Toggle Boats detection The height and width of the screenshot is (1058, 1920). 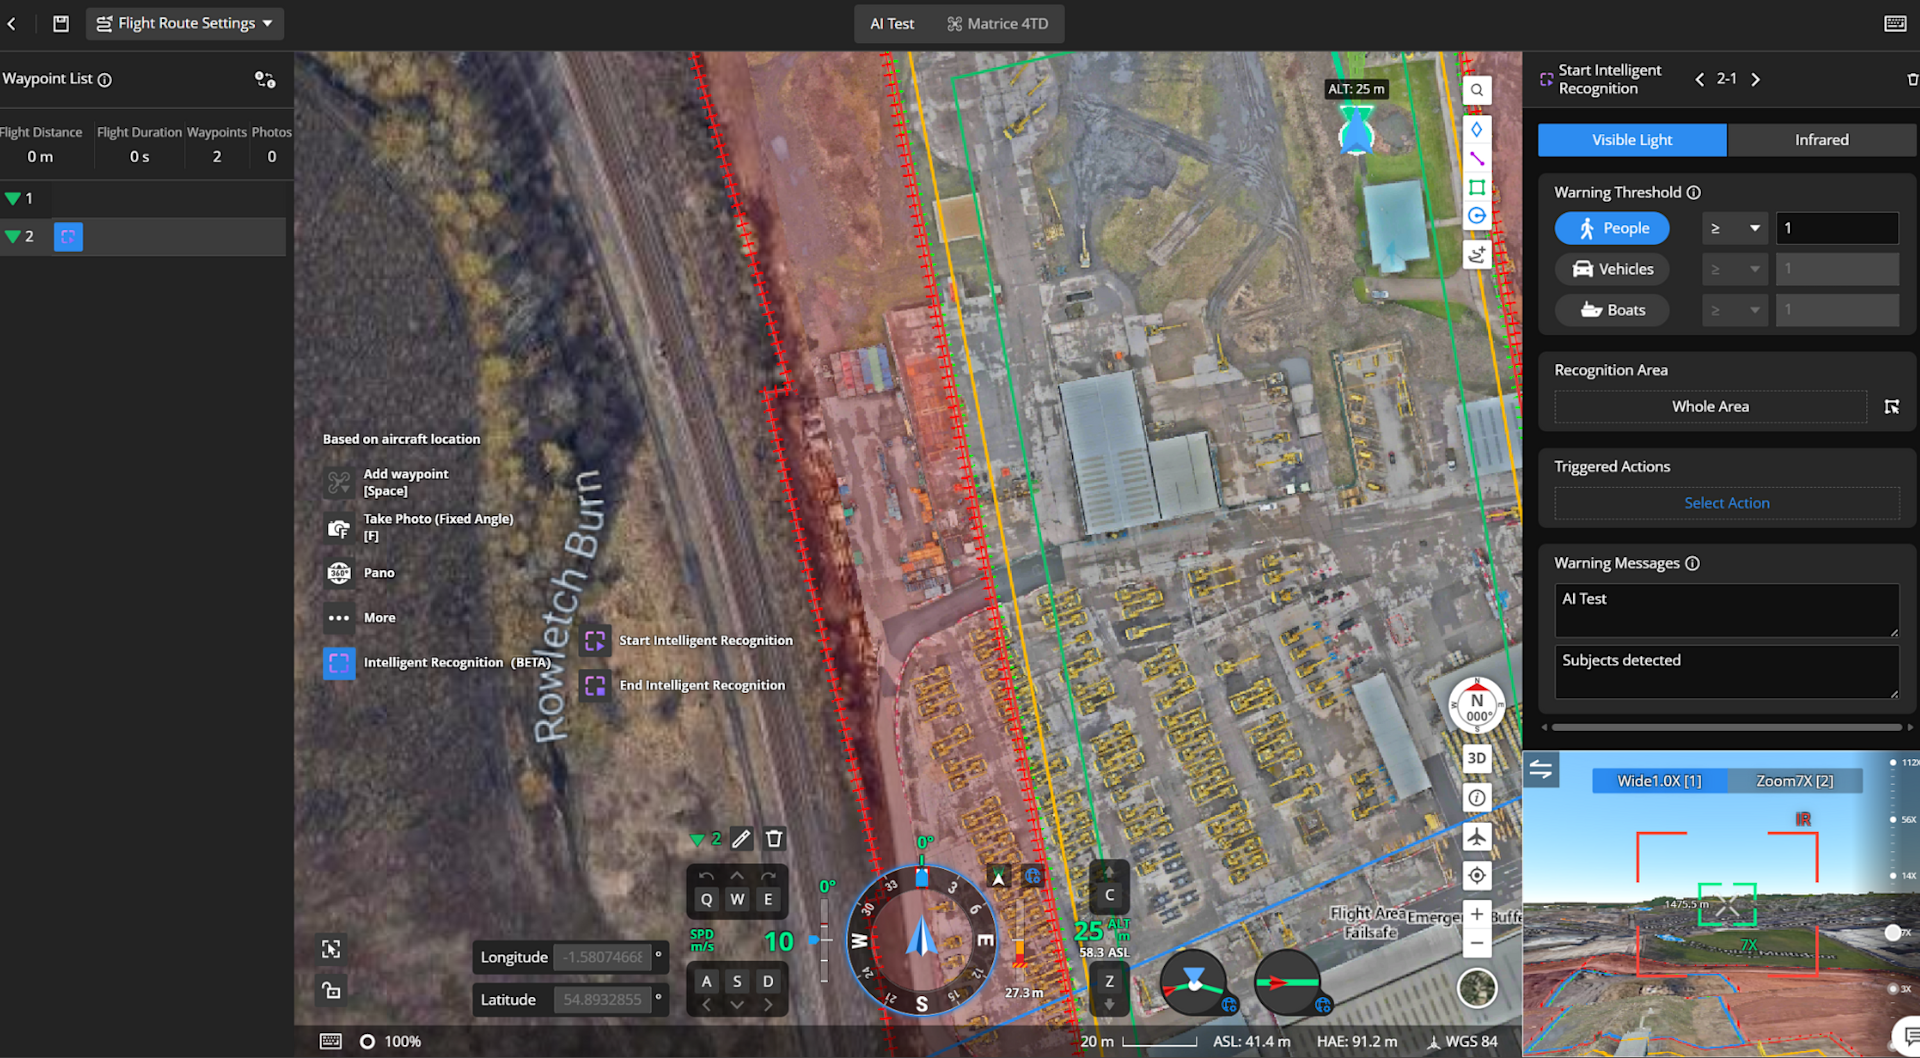(1612, 311)
